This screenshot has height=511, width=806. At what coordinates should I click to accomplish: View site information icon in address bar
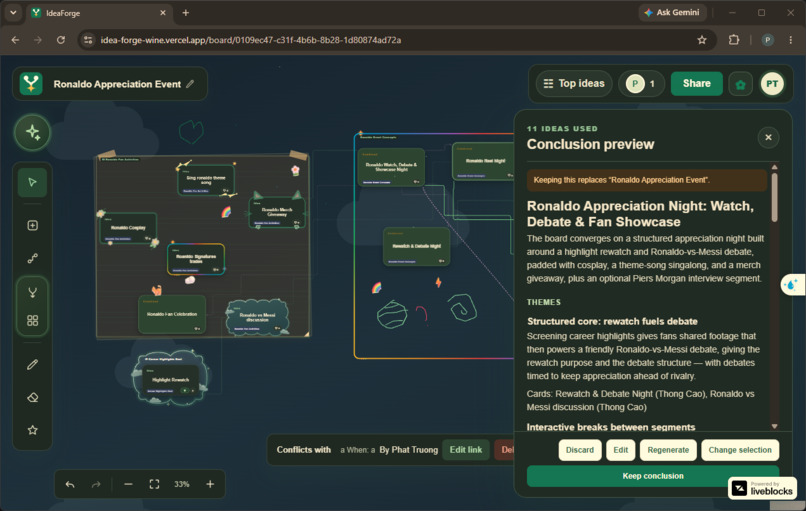(88, 40)
